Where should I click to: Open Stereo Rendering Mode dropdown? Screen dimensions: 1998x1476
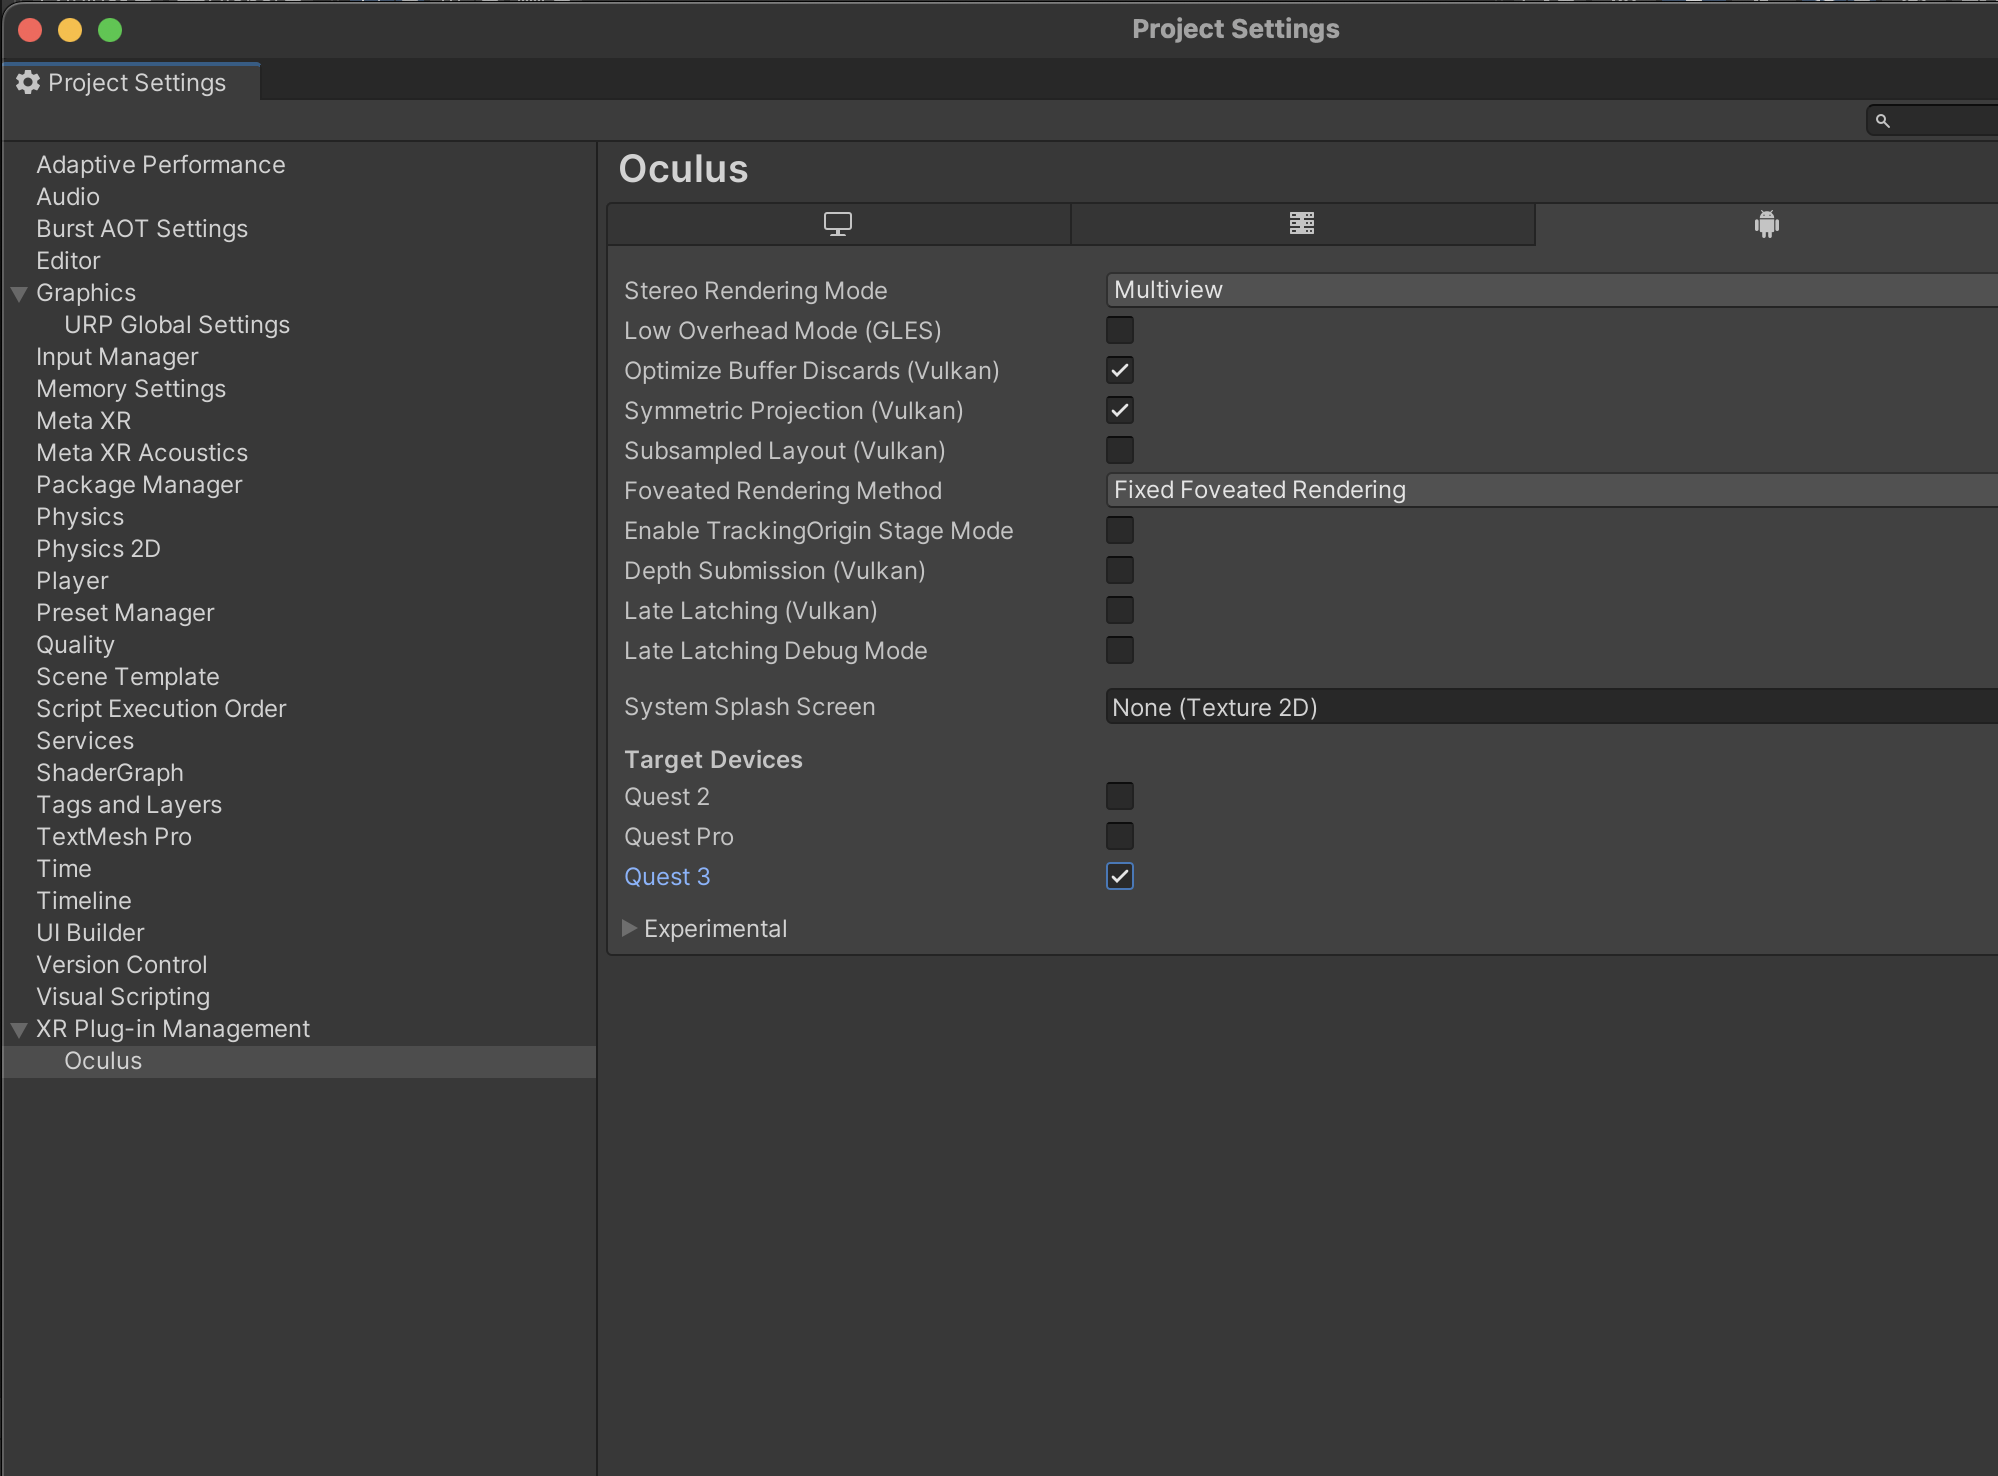[x=1550, y=290]
